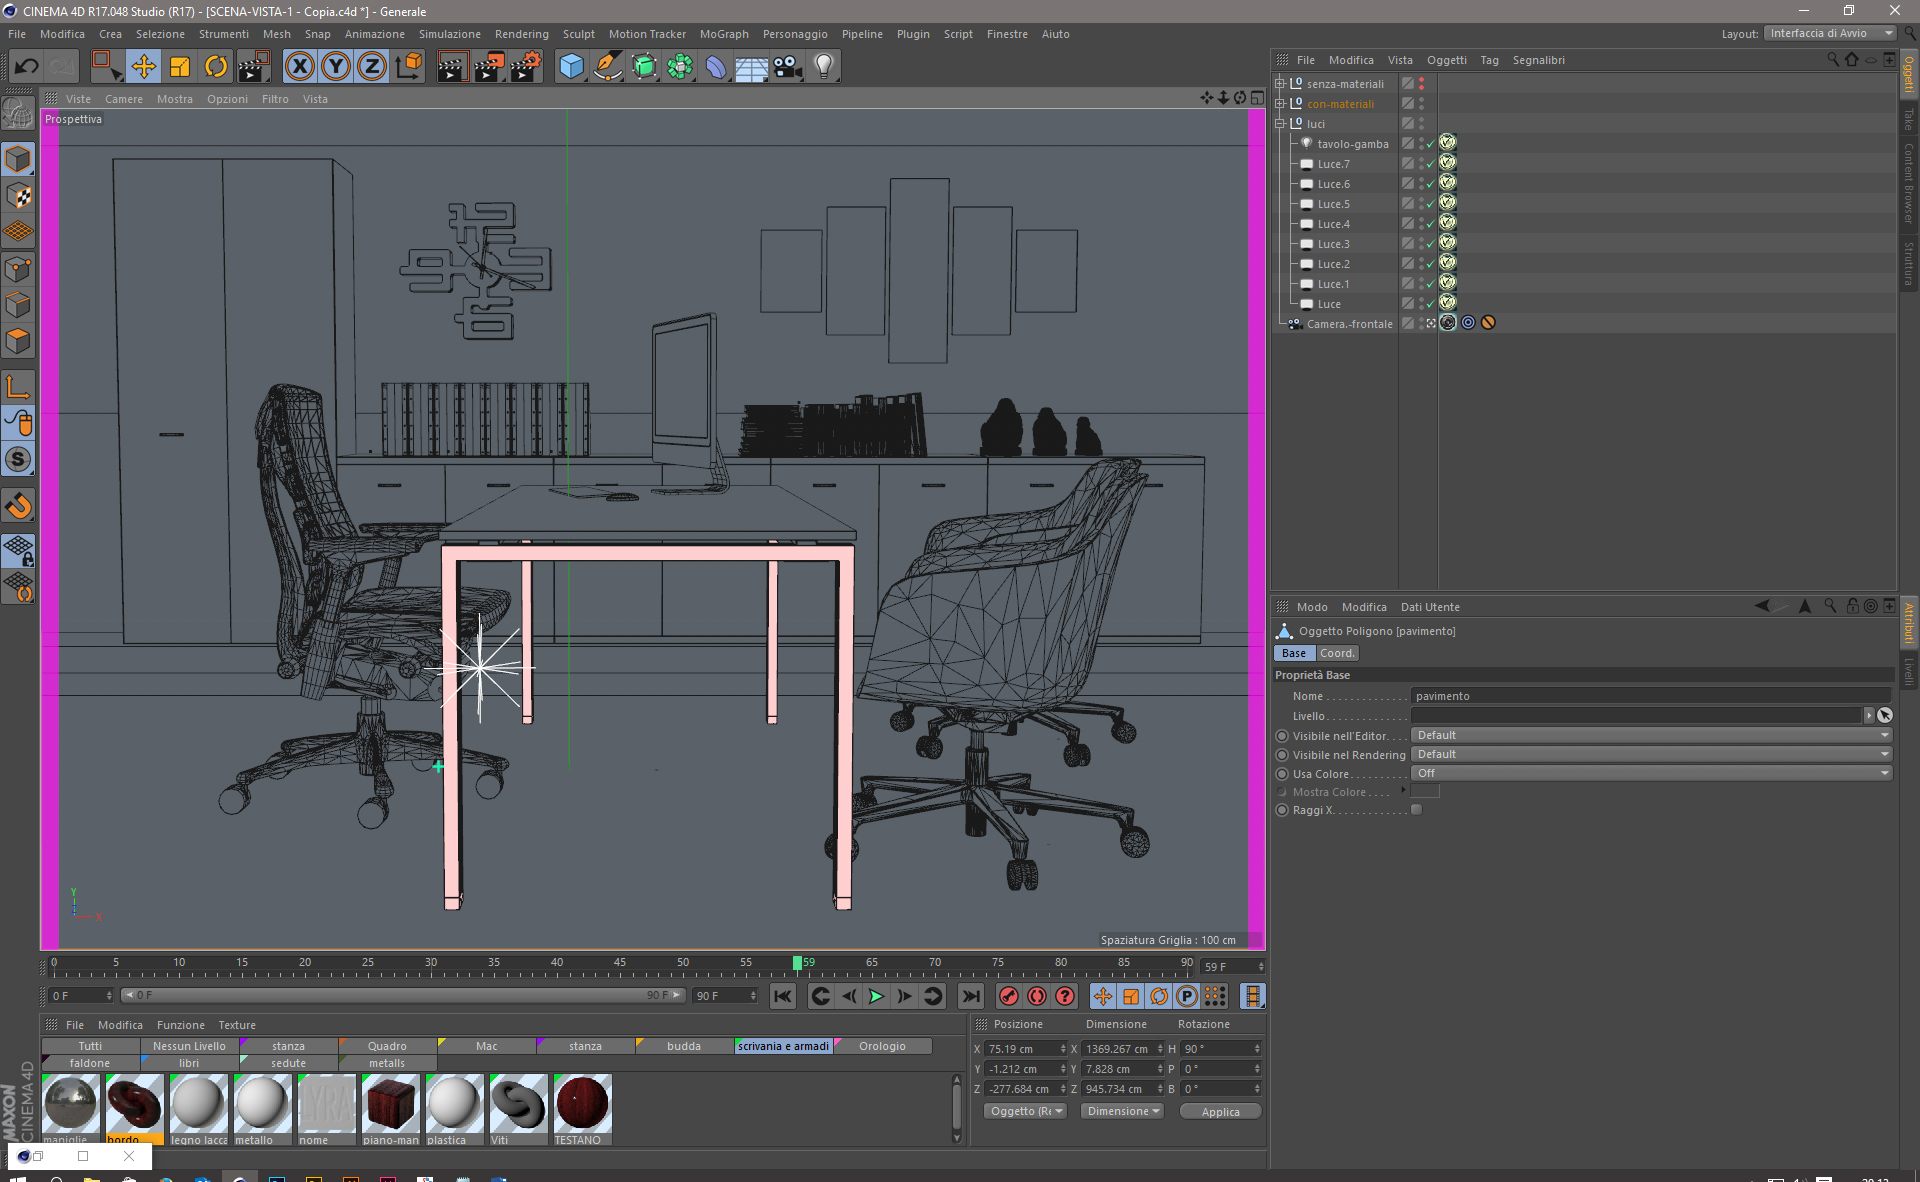Add a Cube primitive object
The width and height of the screenshot is (1920, 1182).
click(571, 67)
